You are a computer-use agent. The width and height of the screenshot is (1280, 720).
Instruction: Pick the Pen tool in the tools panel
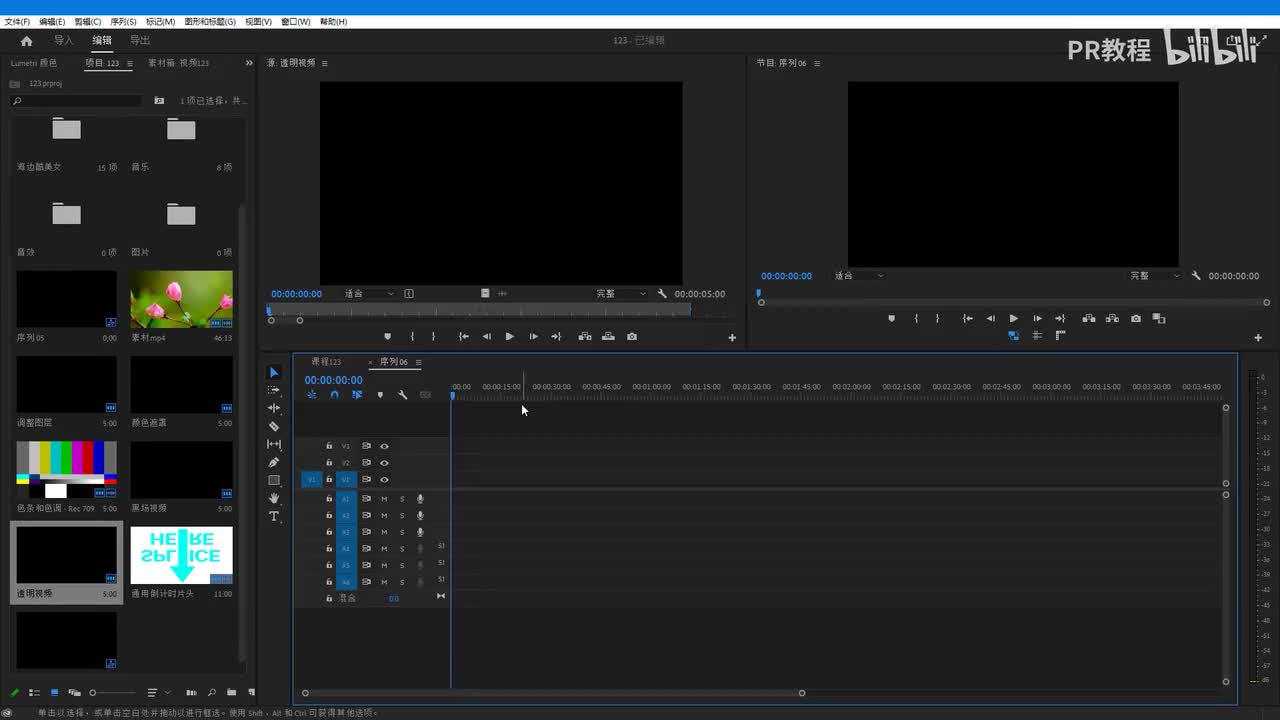pyautogui.click(x=274, y=462)
